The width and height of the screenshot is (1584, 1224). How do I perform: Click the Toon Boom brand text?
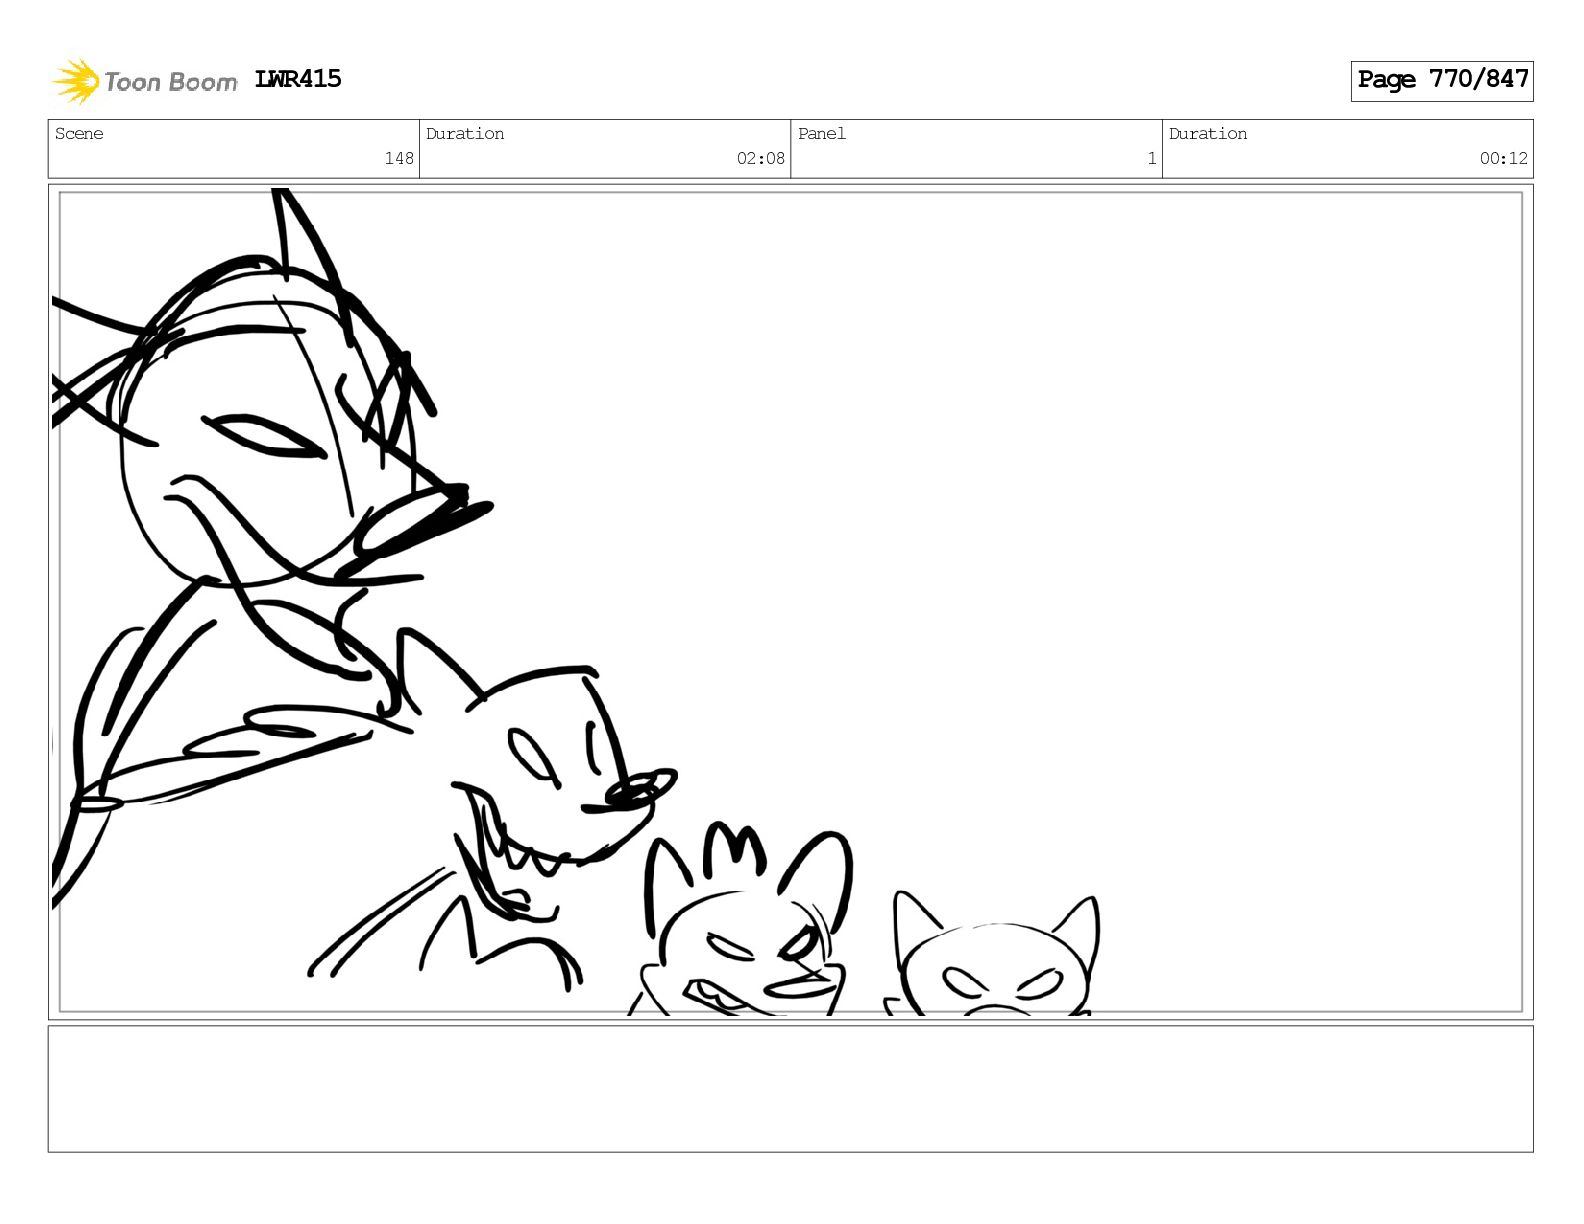pyautogui.click(x=170, y=82)
